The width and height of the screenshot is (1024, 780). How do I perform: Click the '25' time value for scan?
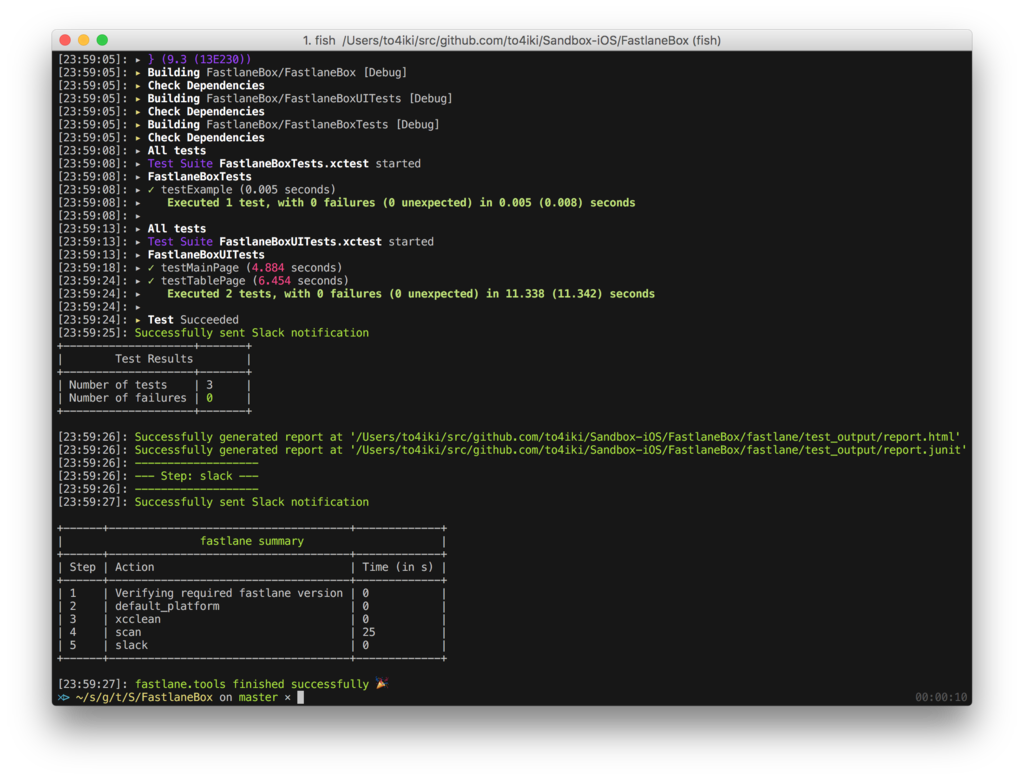tap(369, 632)
